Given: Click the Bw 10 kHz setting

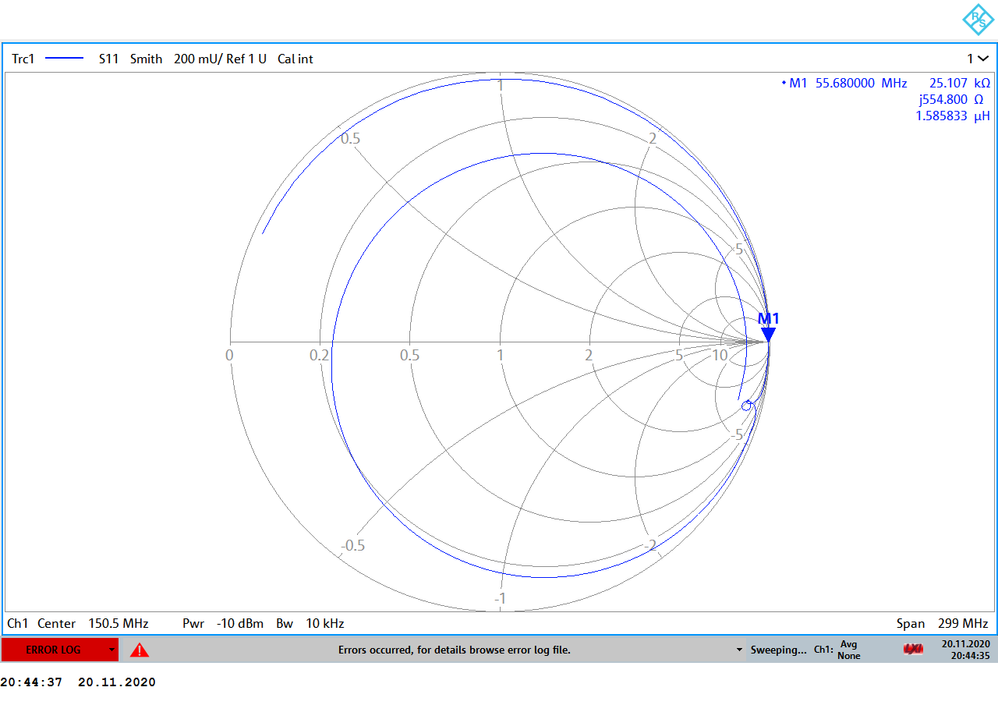Looking at the screenshot, I should [310, 623].
